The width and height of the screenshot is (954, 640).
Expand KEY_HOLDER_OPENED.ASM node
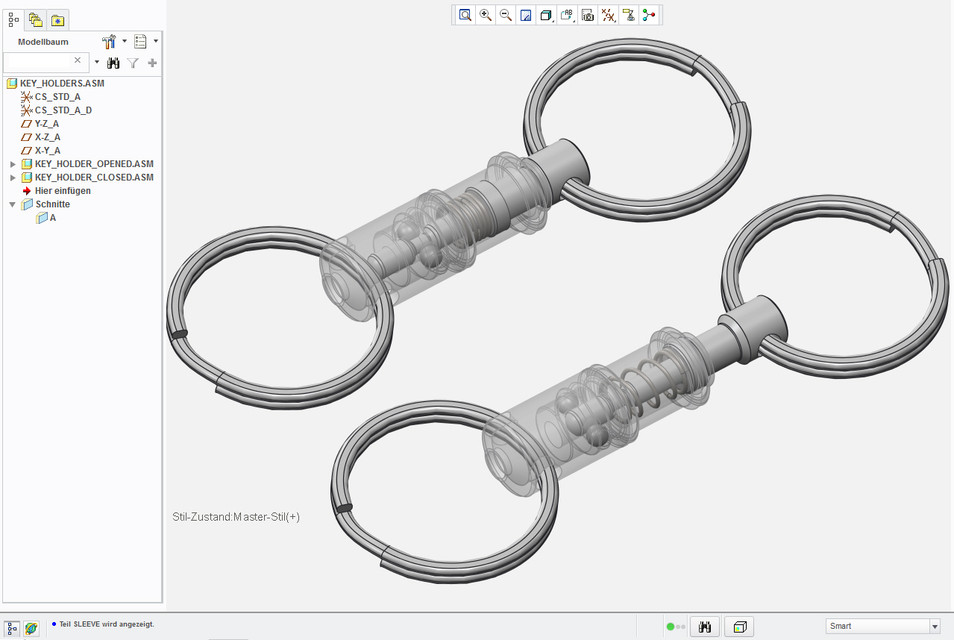point(13,164)
